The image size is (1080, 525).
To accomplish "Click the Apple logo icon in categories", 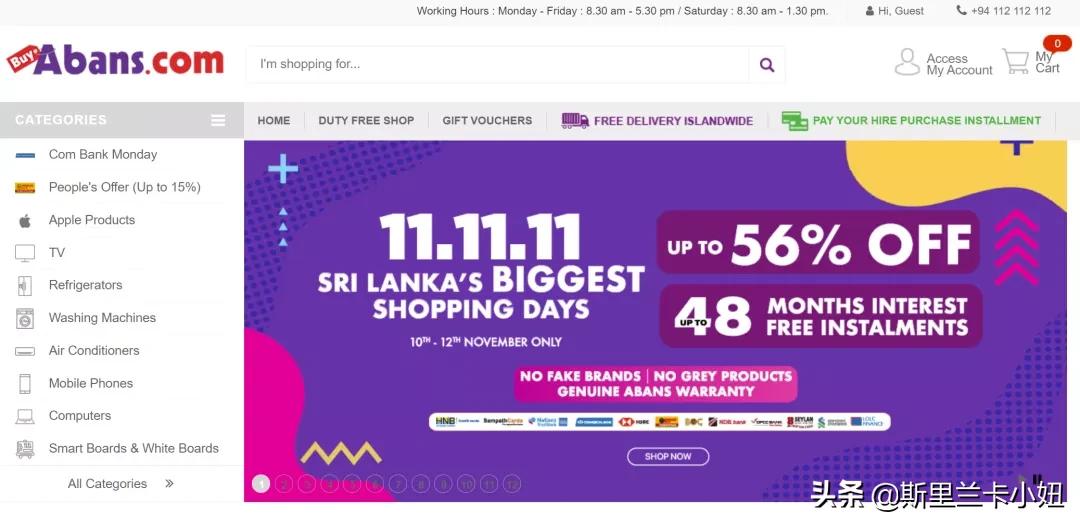I will point(25,221).
